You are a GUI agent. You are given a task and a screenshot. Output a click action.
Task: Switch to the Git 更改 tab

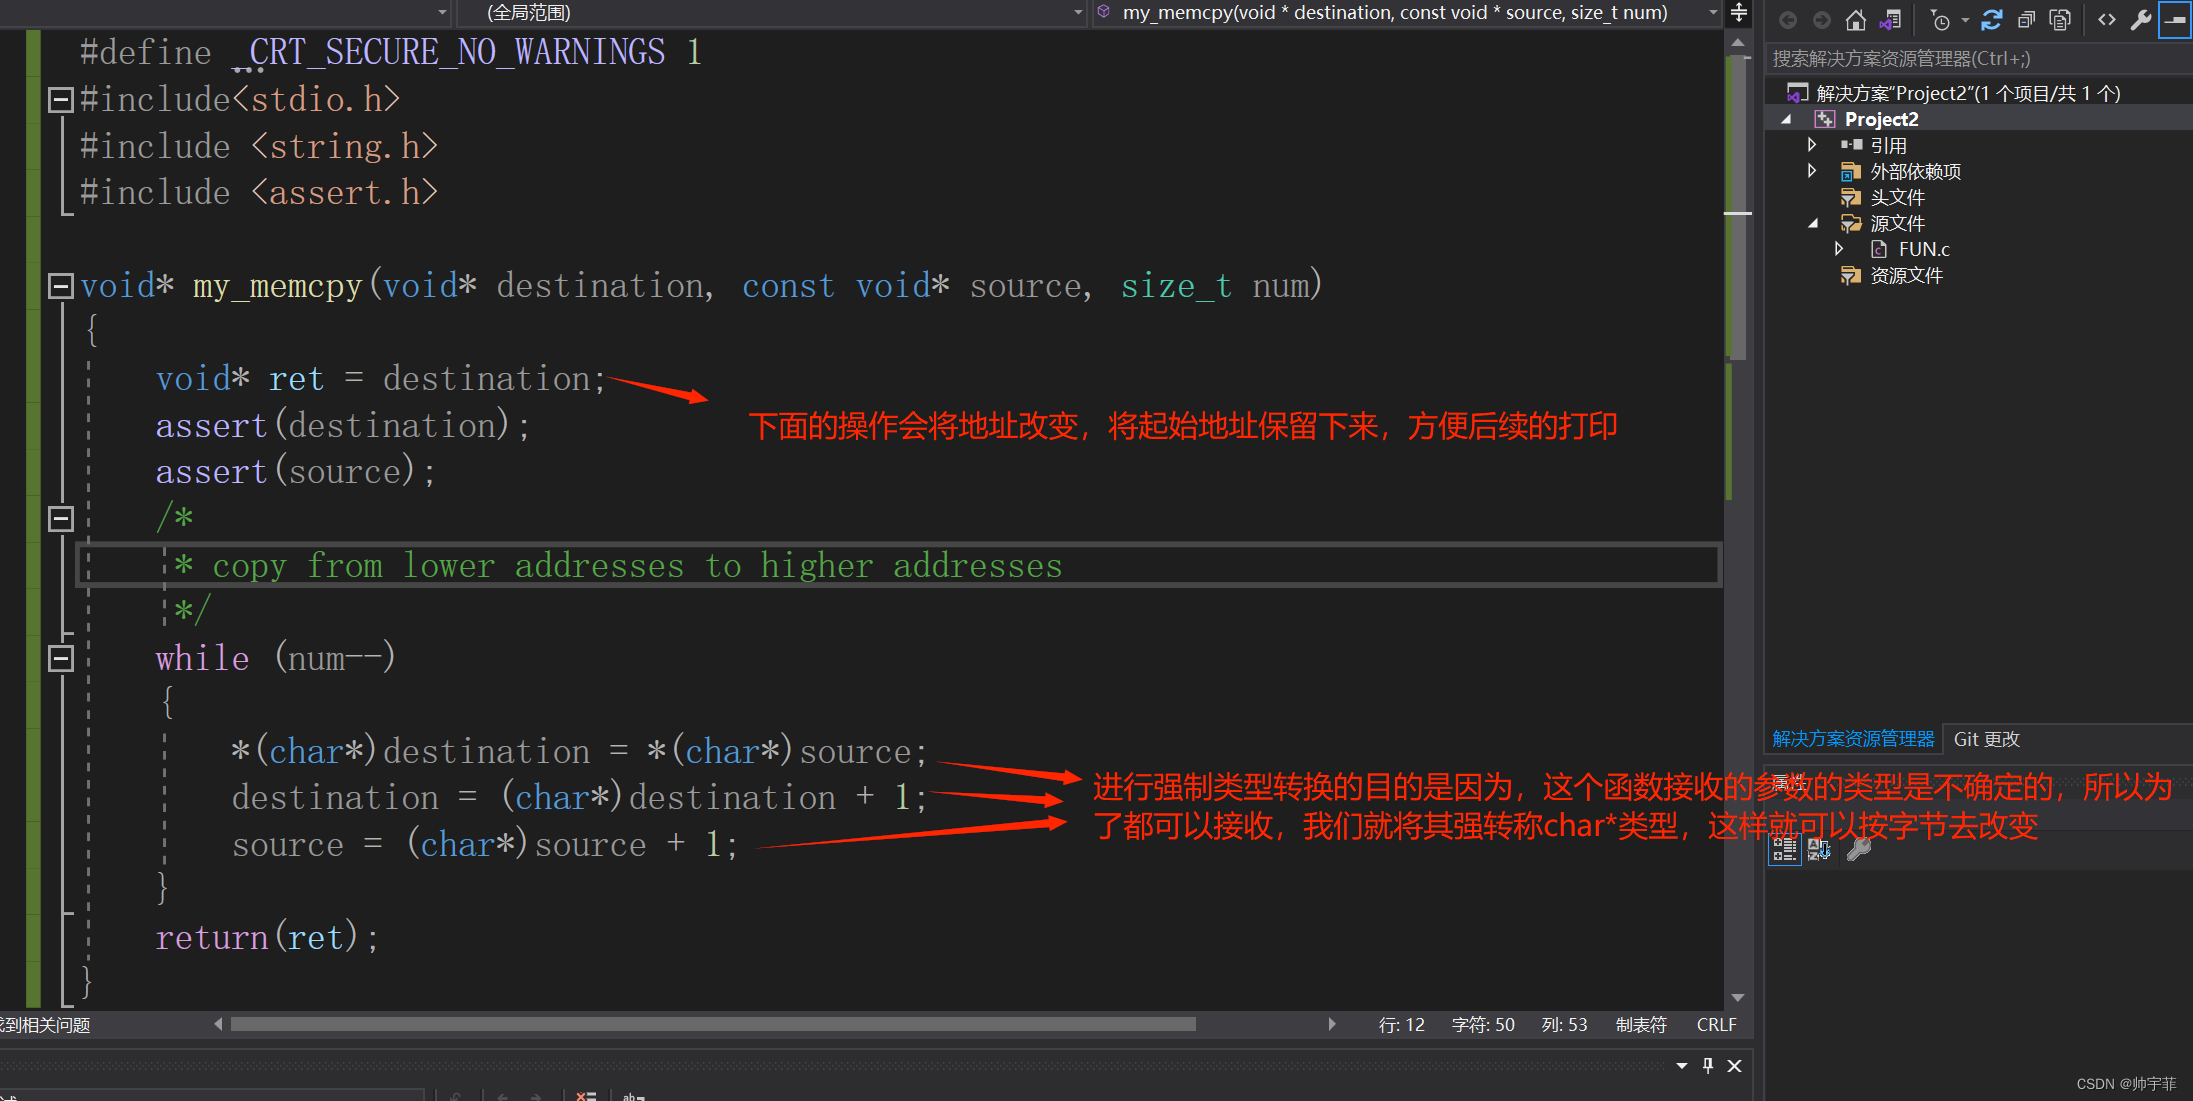(1987, 739)
